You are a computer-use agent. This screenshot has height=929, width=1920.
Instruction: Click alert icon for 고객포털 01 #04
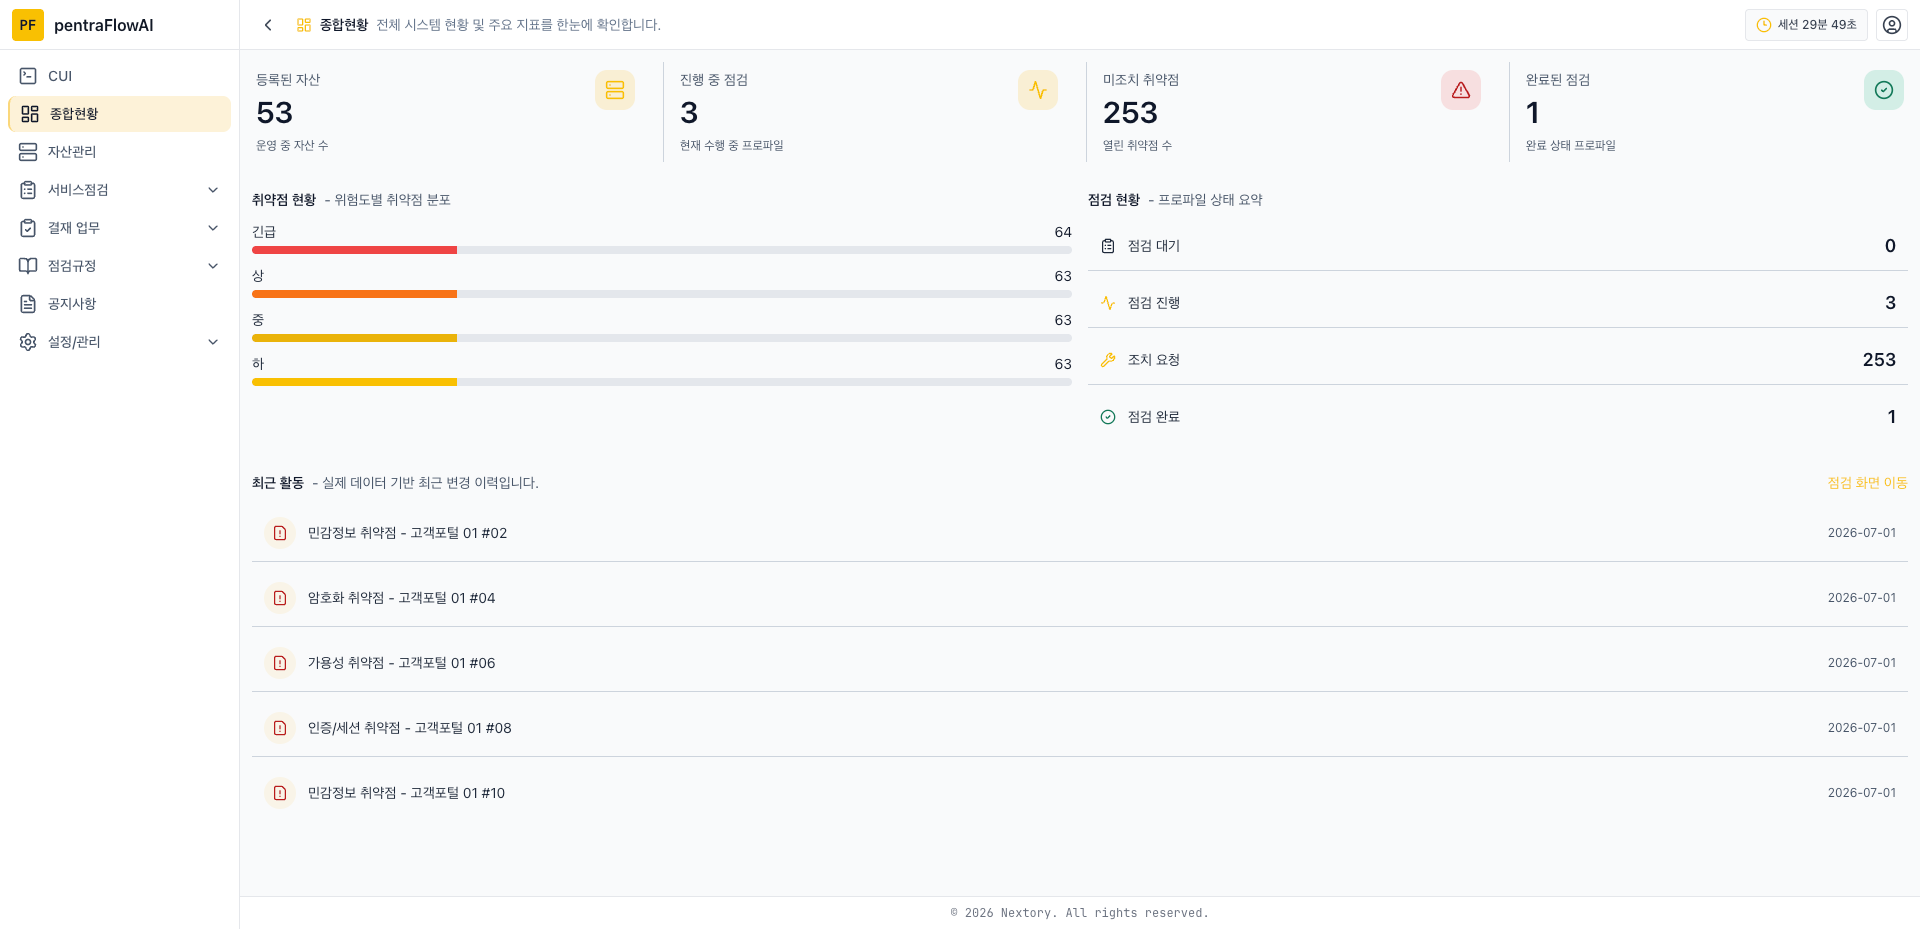[280, 598]
